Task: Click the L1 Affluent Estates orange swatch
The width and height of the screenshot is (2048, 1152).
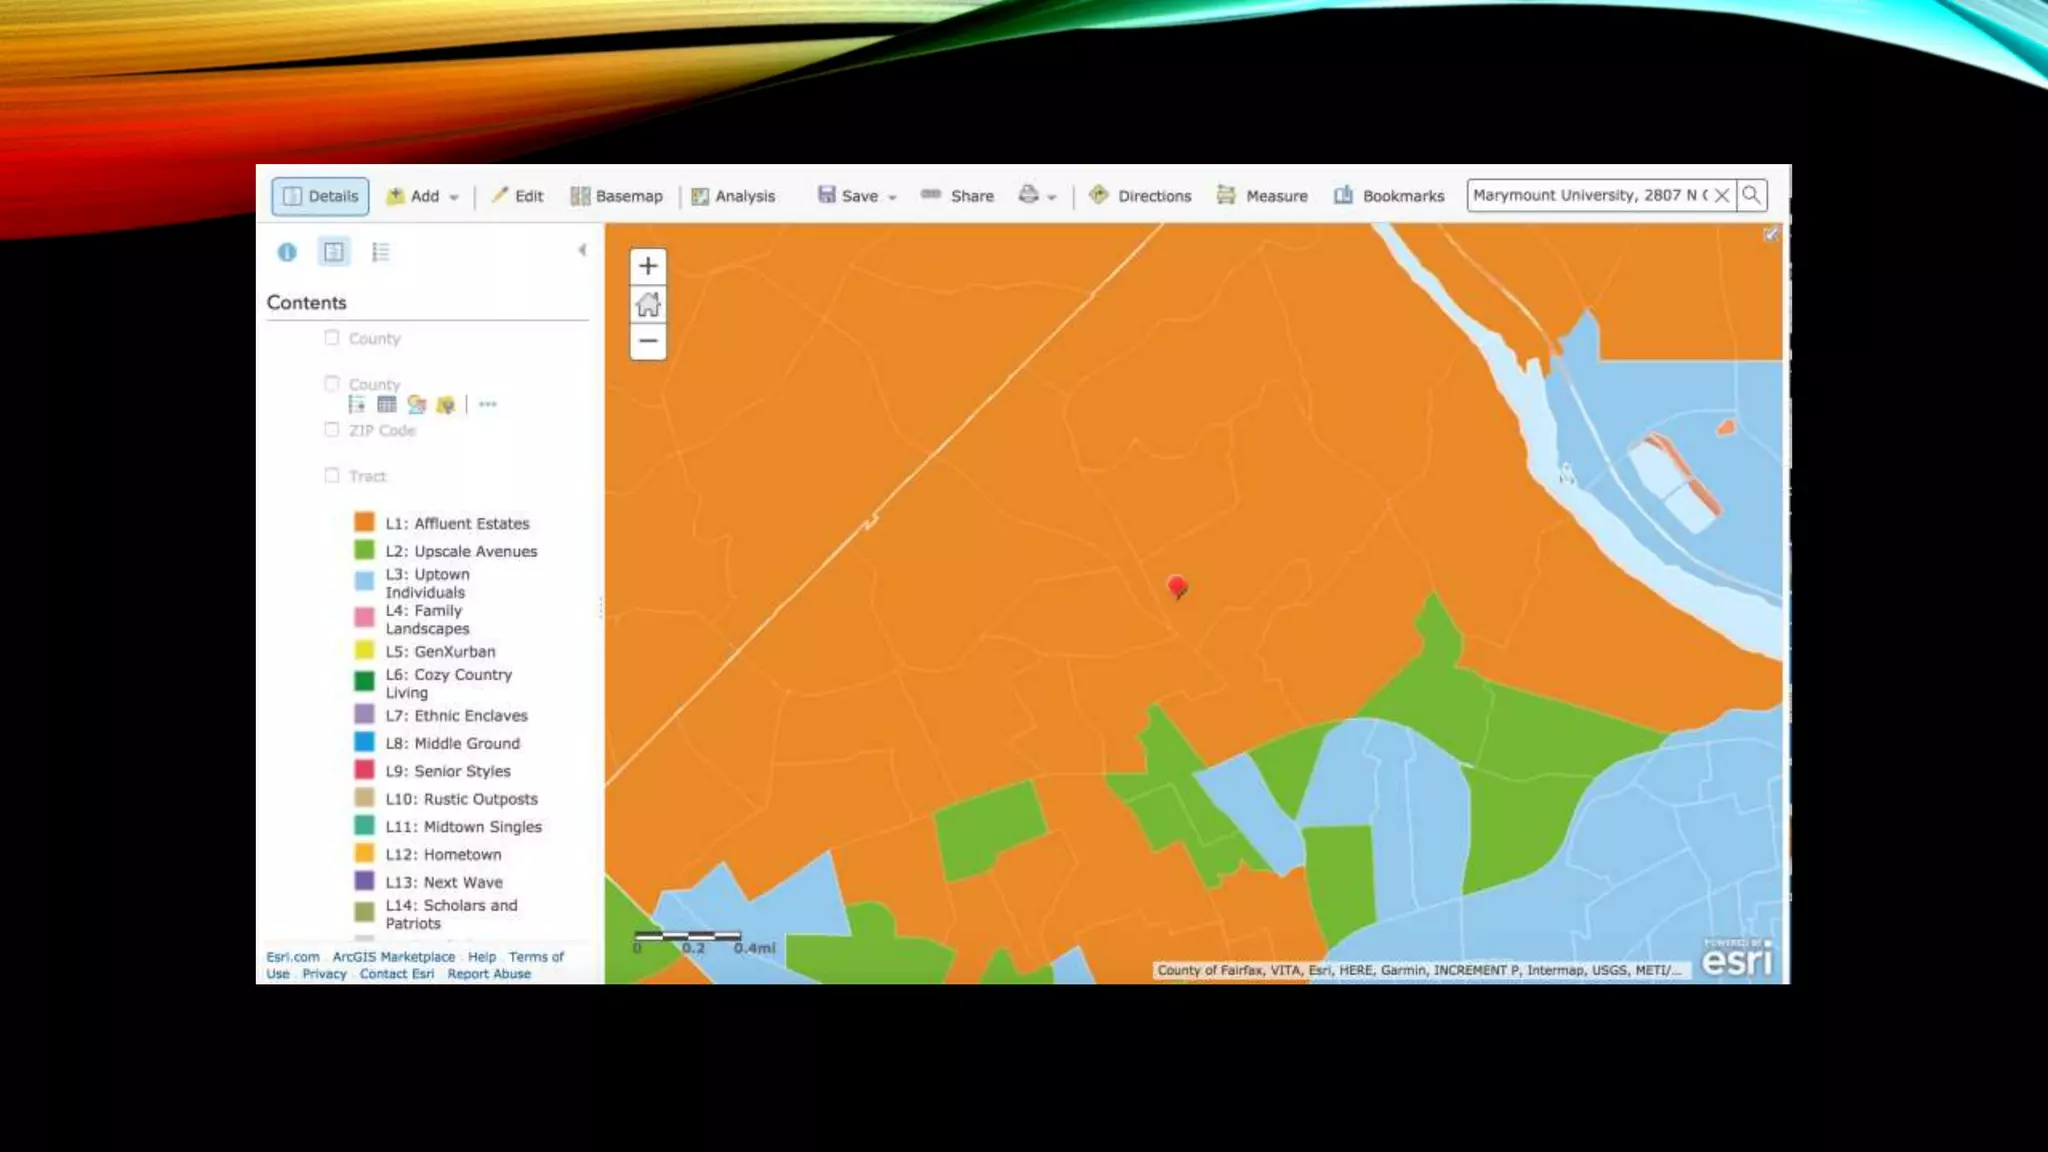Action: 364,522
